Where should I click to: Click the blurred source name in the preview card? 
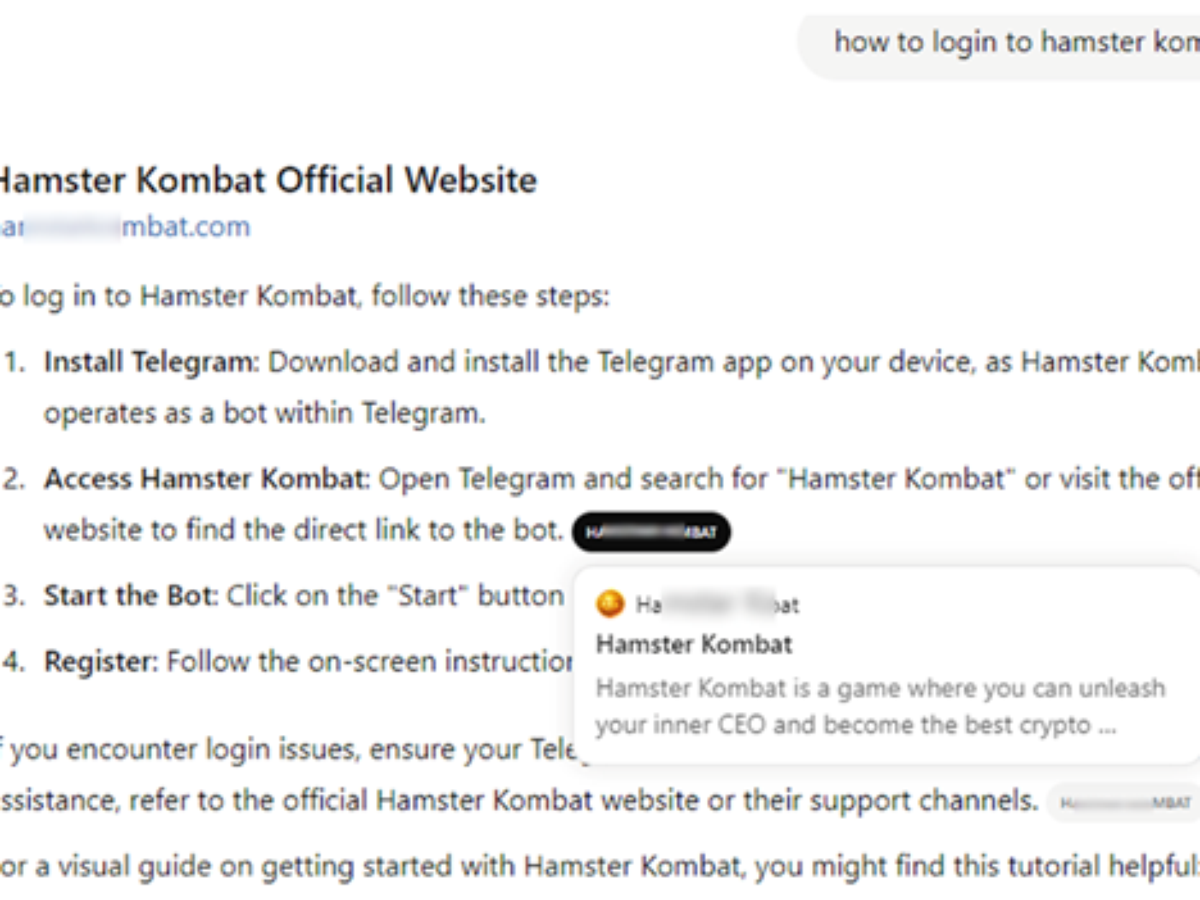tap(717, 605)
